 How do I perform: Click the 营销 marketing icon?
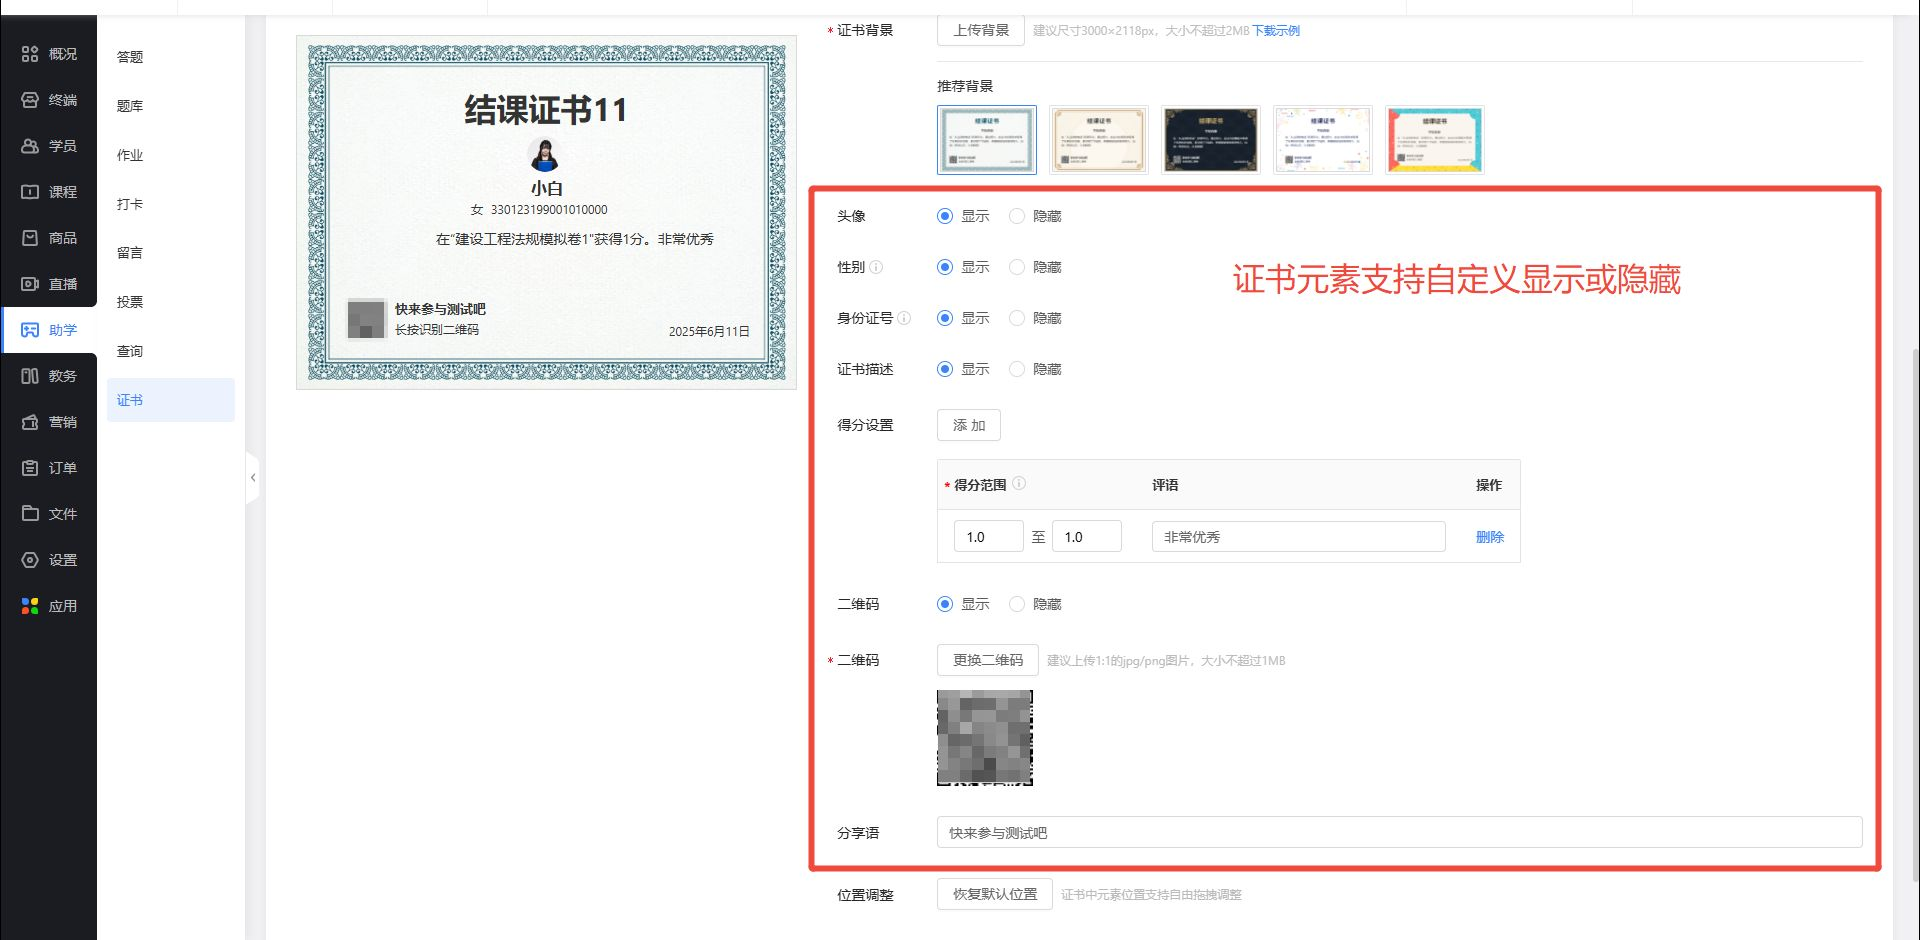(x=30, y=422)
